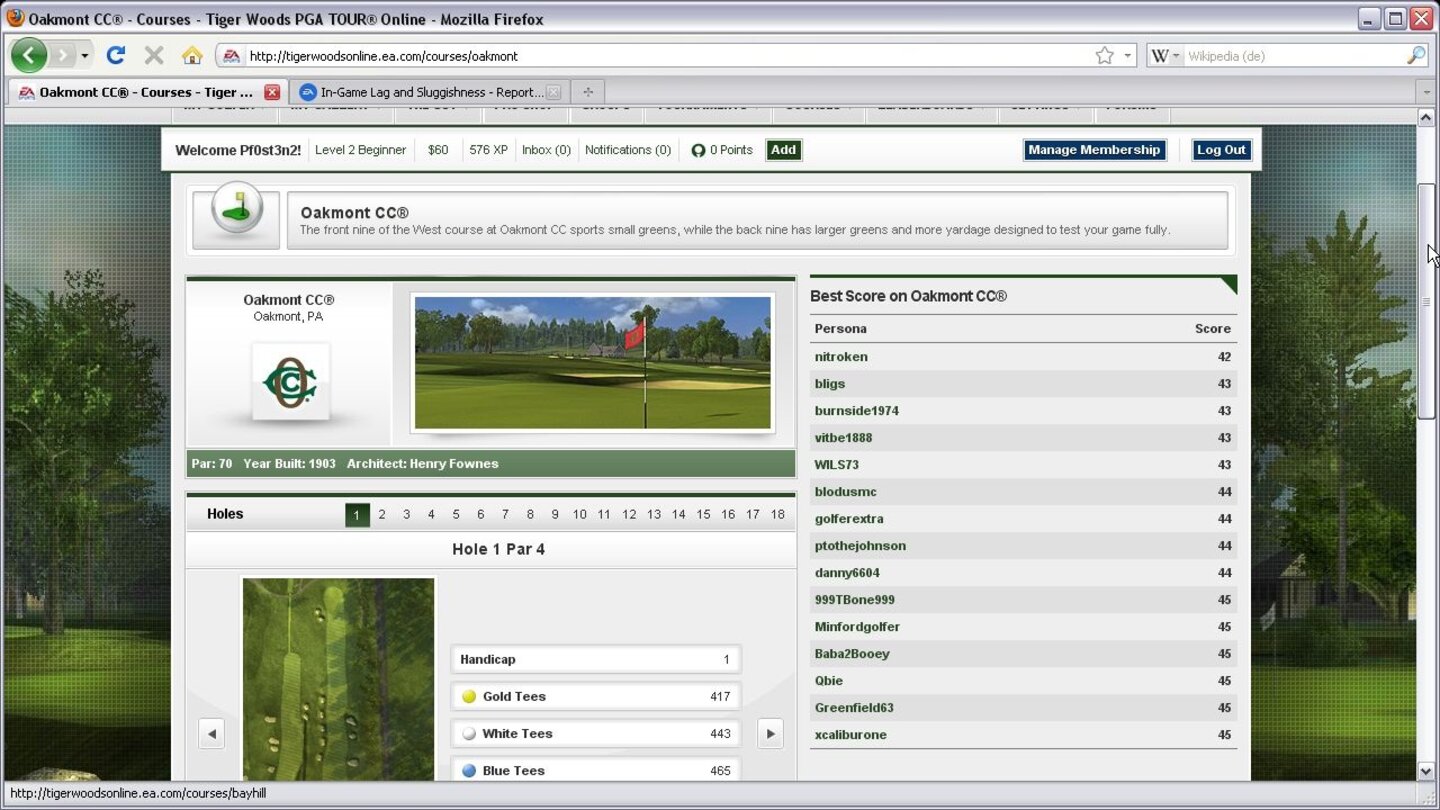Open persona danny6604 in best scores
The width and height of the screenshot is (1440, 810).
click(848, 573)
